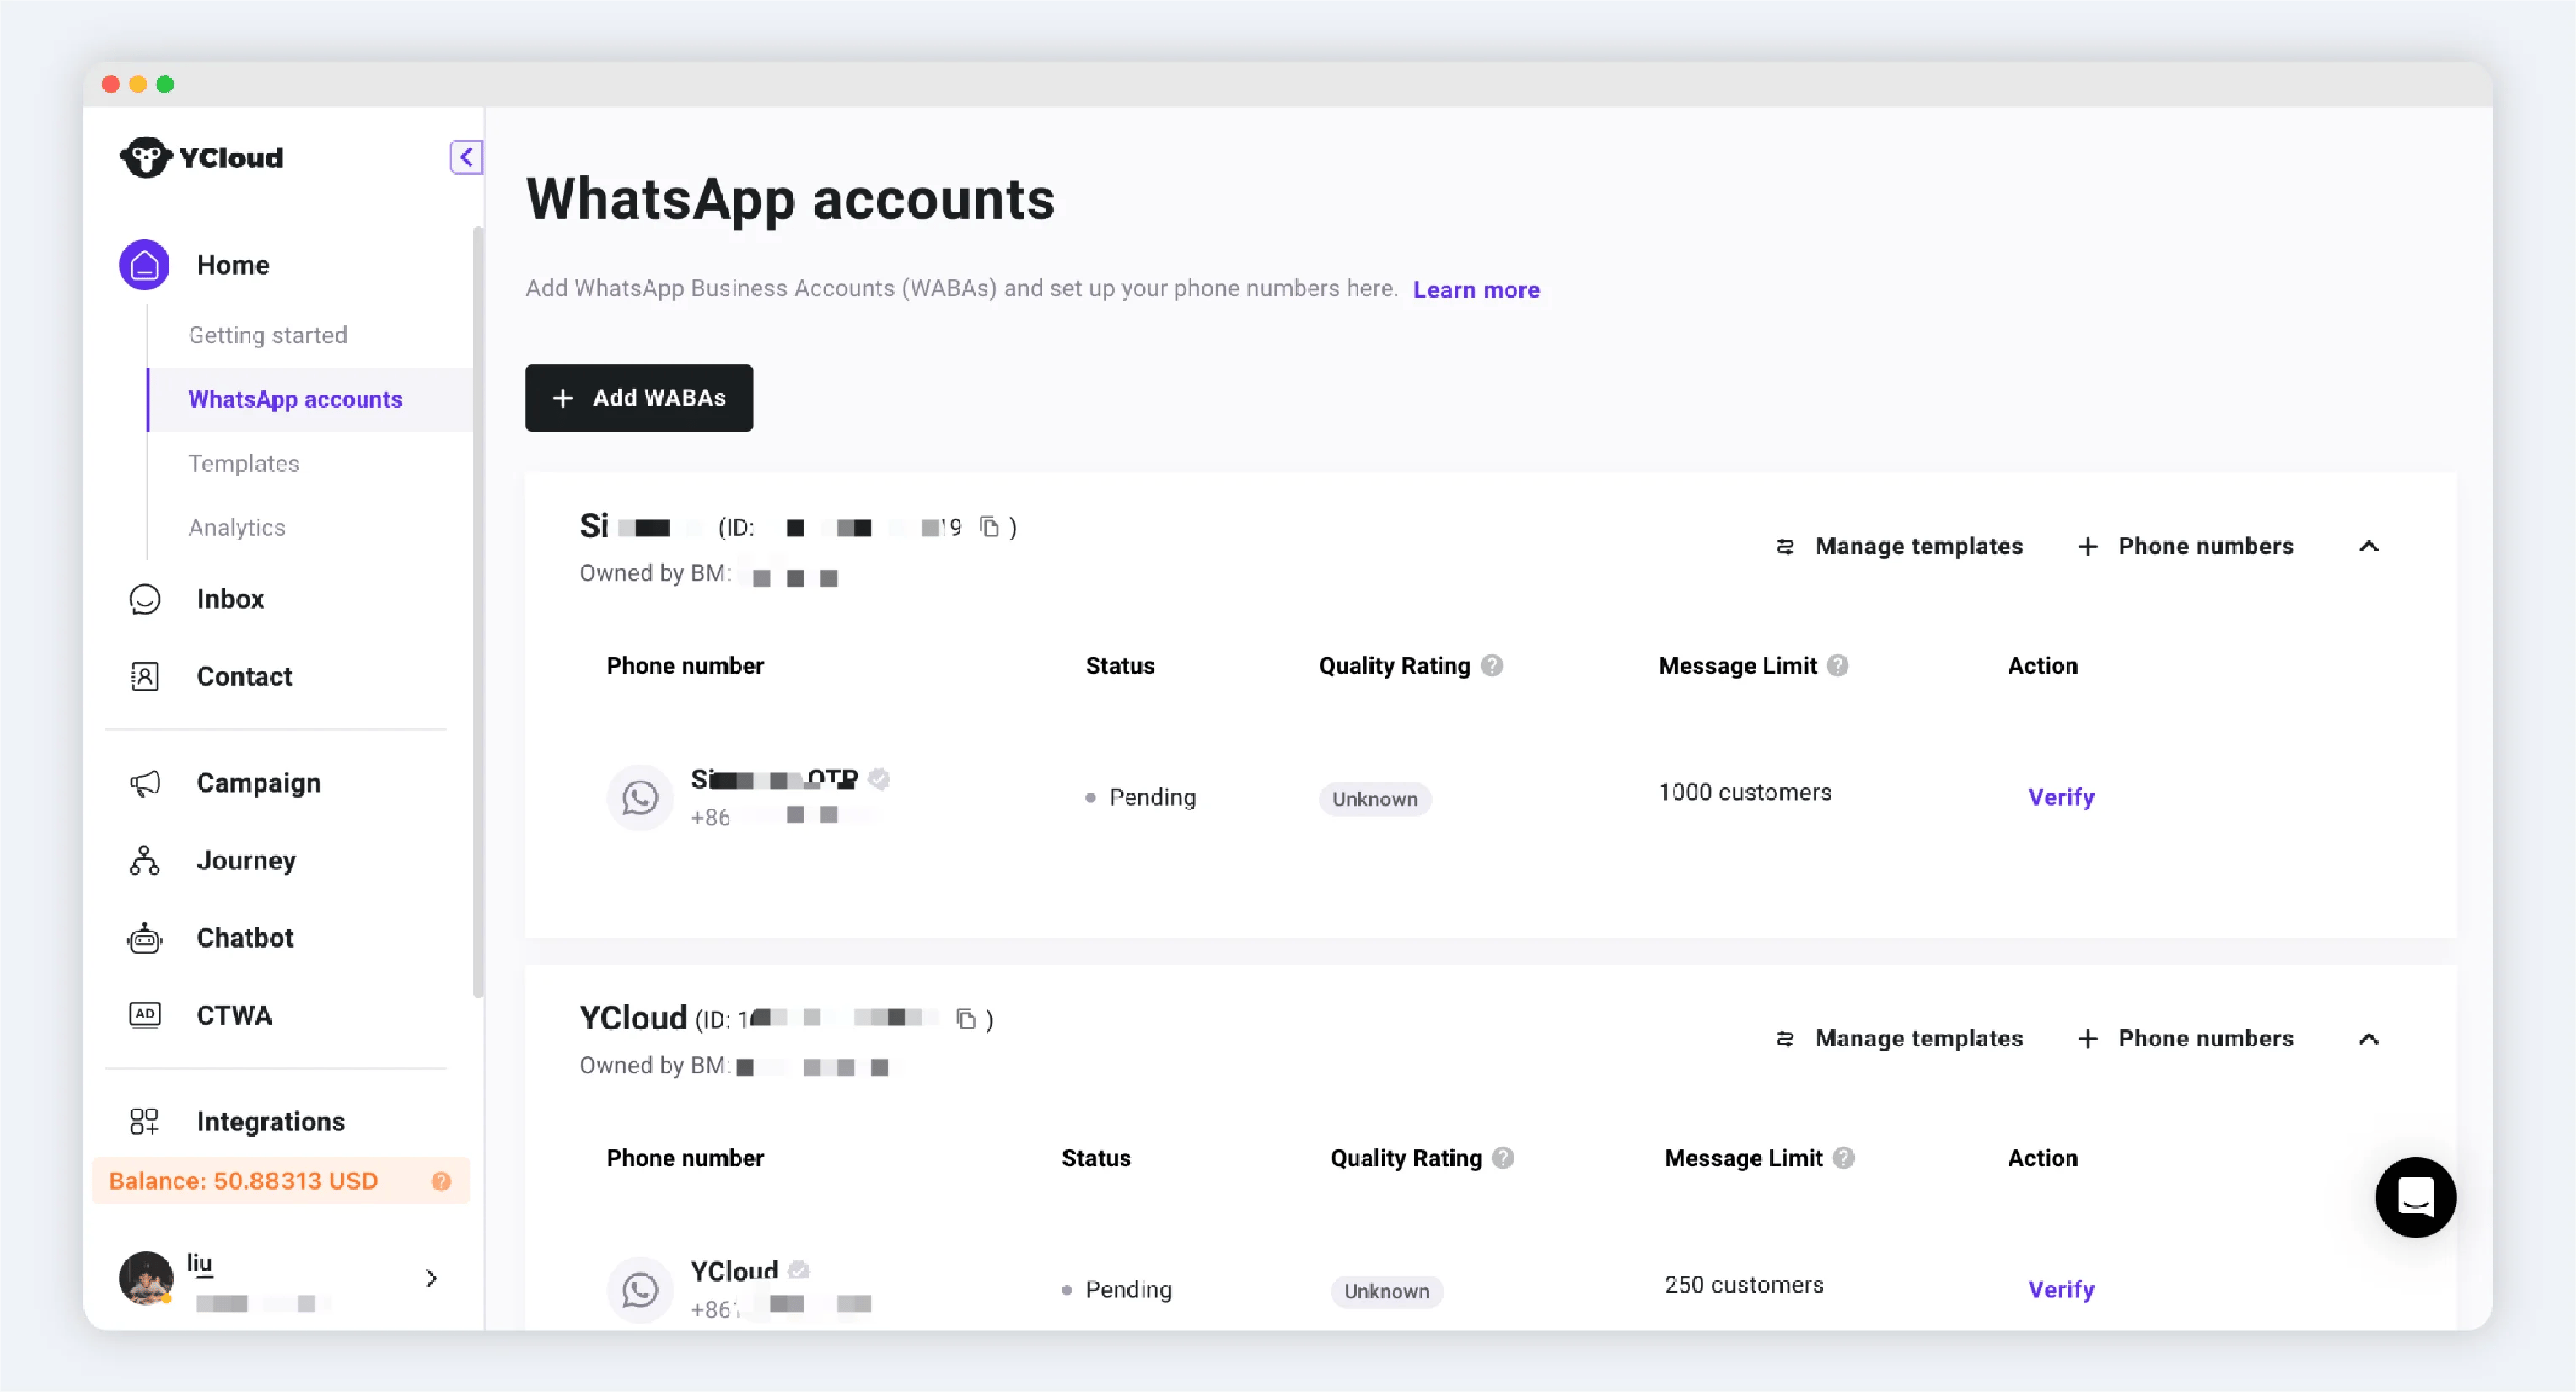Click the WhatsApp icon of the YCloud number
The height and width of the screenshot is (1392, 2576).
tap(640, 1290)
